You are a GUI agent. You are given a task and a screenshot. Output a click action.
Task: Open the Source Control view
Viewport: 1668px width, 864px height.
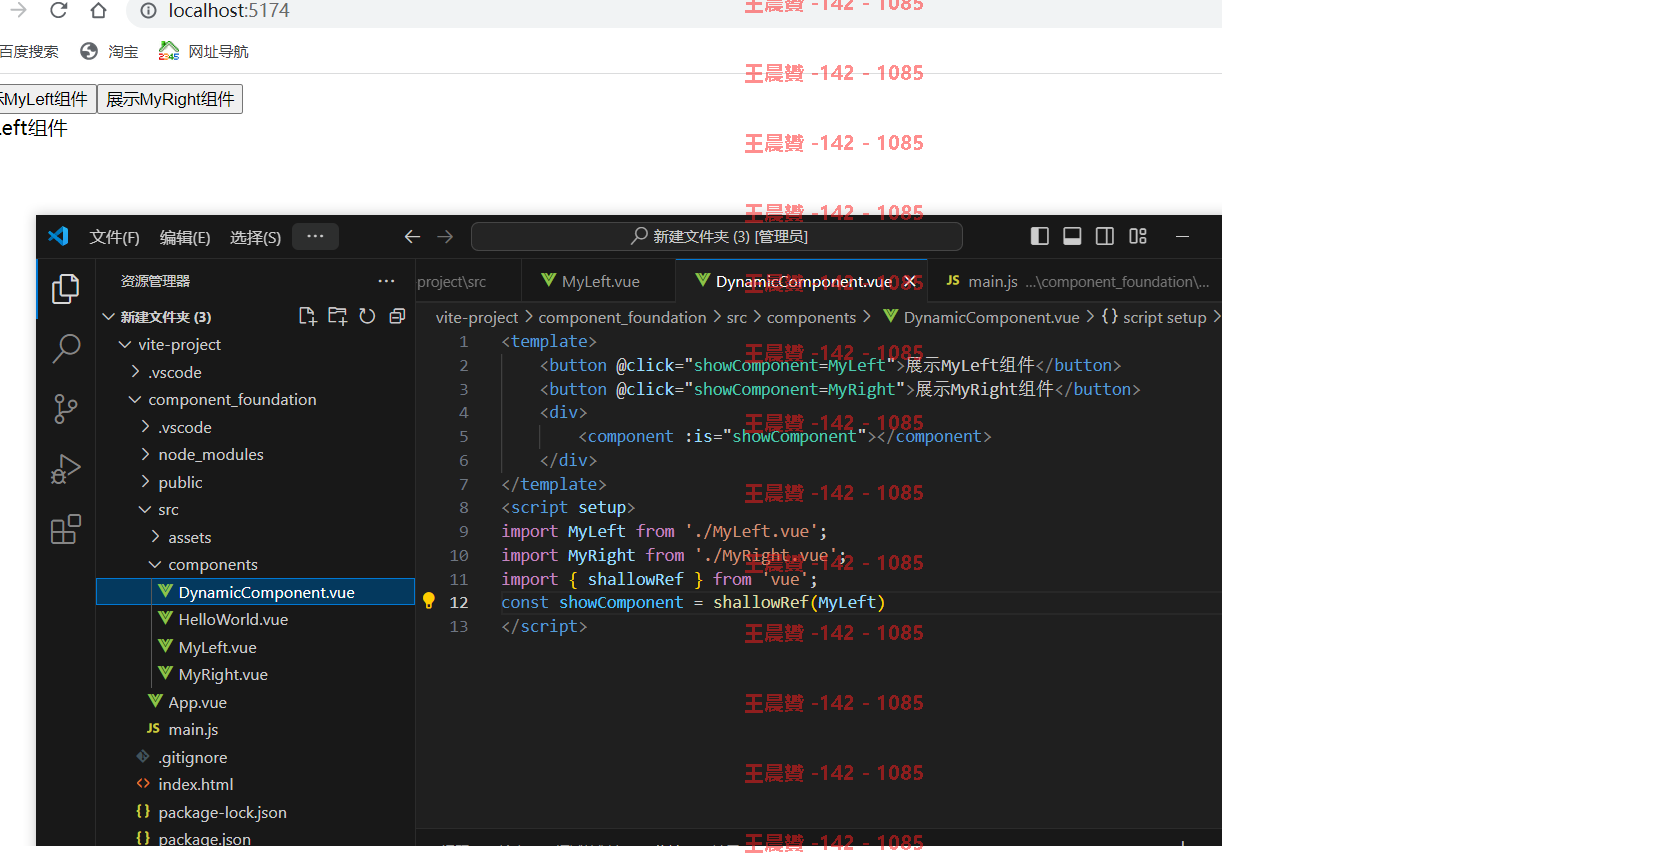(66, 409)
